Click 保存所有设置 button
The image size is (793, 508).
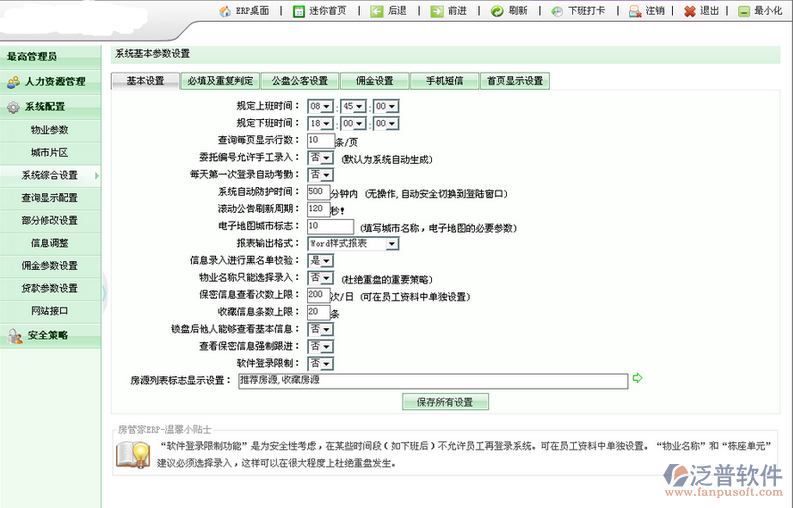[446, 402]
